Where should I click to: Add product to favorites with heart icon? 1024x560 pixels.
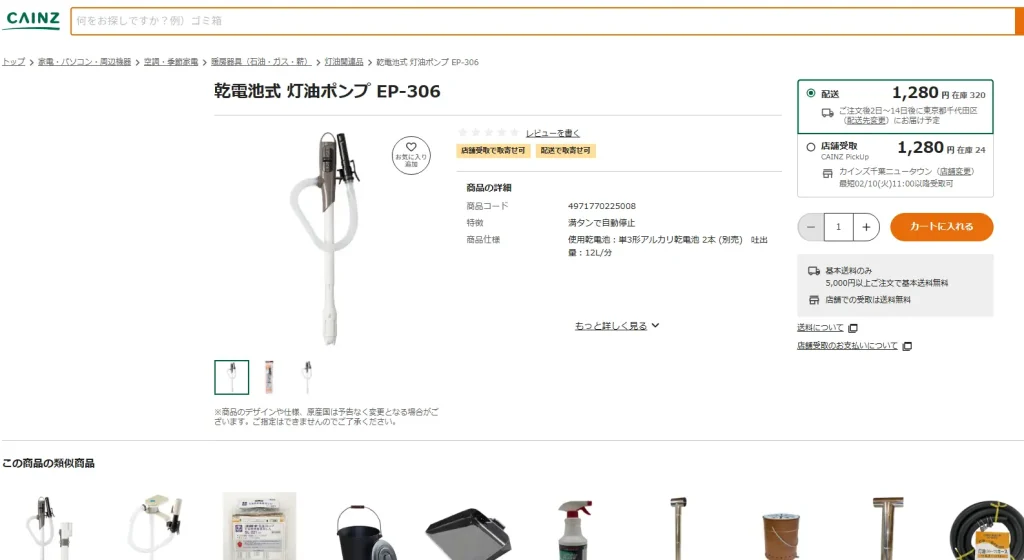411,155
